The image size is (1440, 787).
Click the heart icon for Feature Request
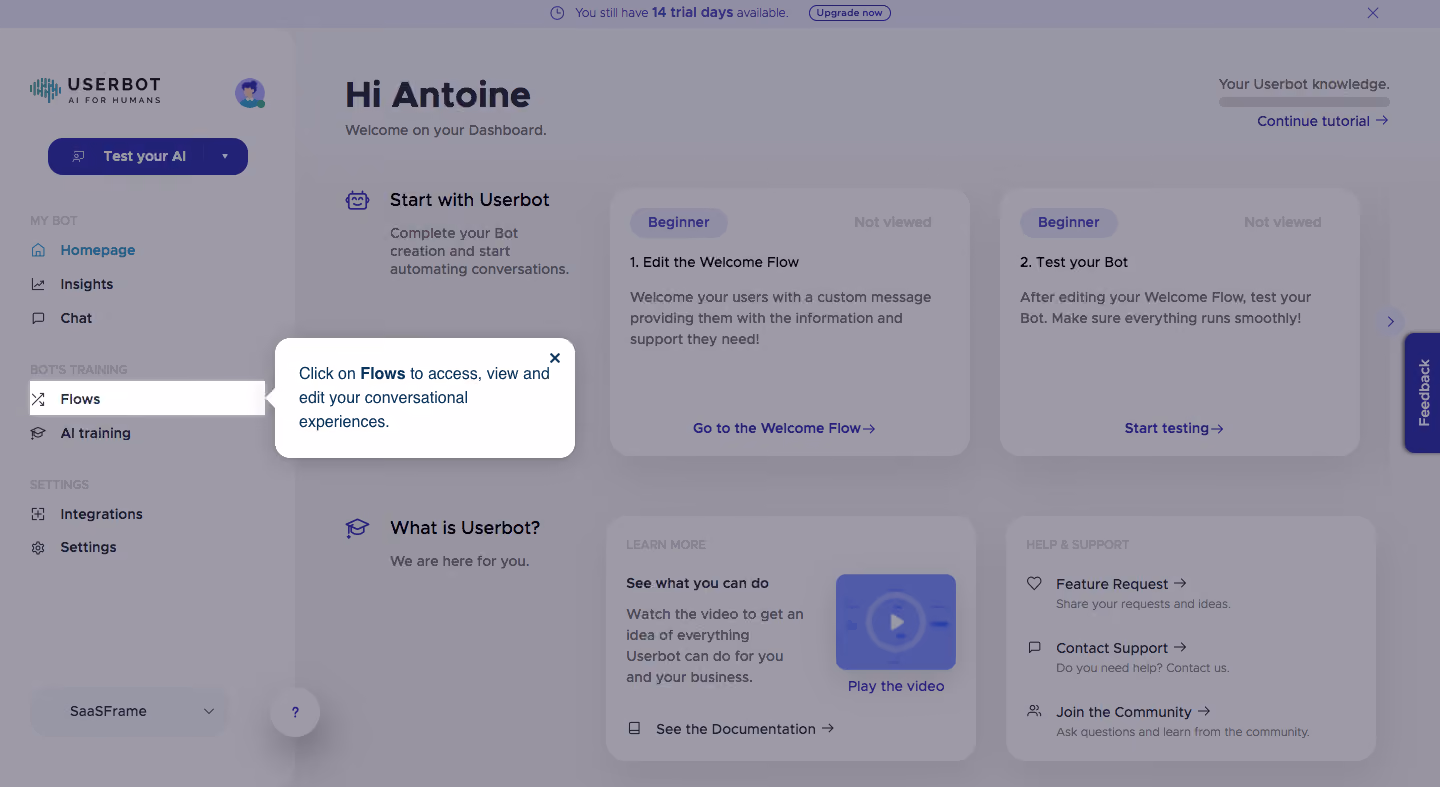pyautogui.click(x=1034, y=583)
